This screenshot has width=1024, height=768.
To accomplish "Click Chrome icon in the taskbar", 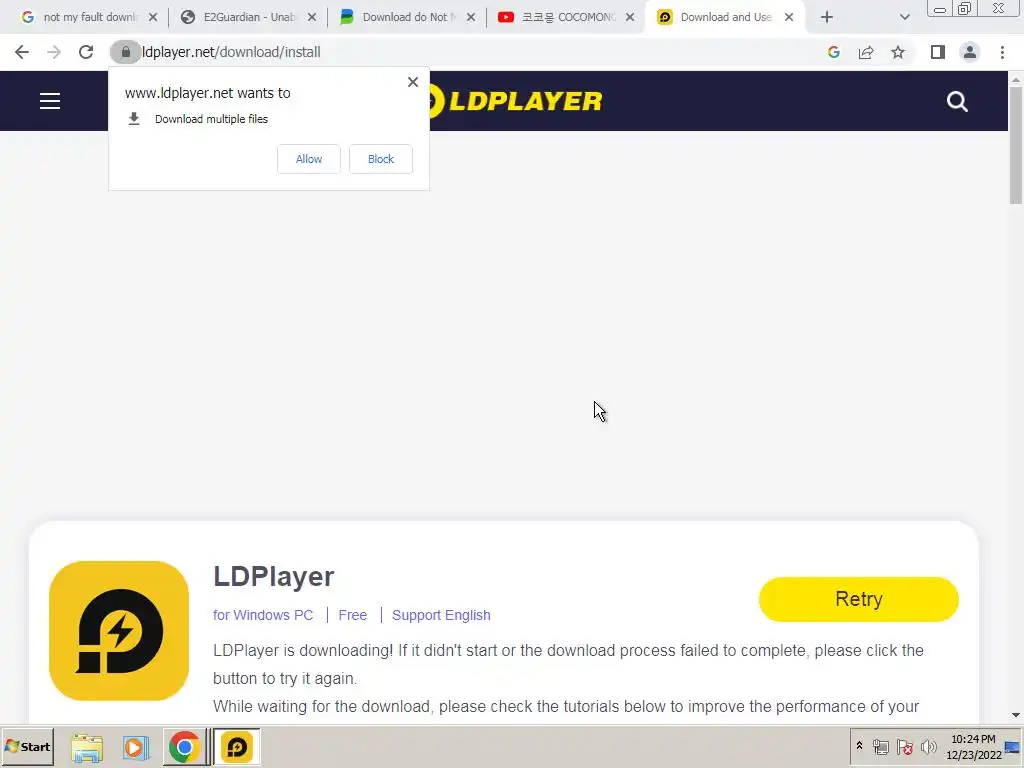I will (x=184, y=747).
